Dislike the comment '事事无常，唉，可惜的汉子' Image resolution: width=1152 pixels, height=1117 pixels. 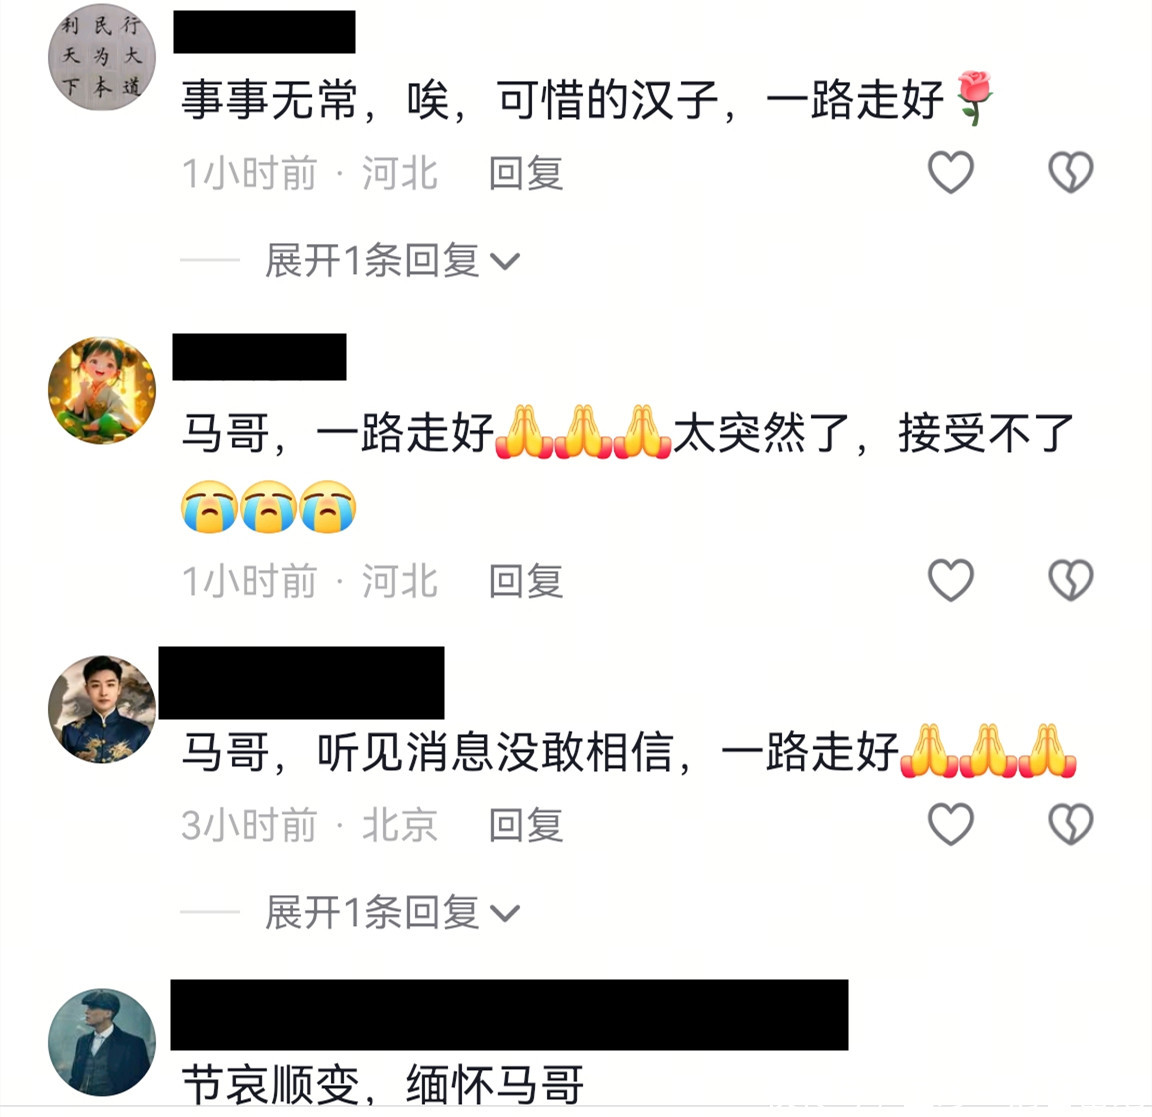coord(1070,172)
